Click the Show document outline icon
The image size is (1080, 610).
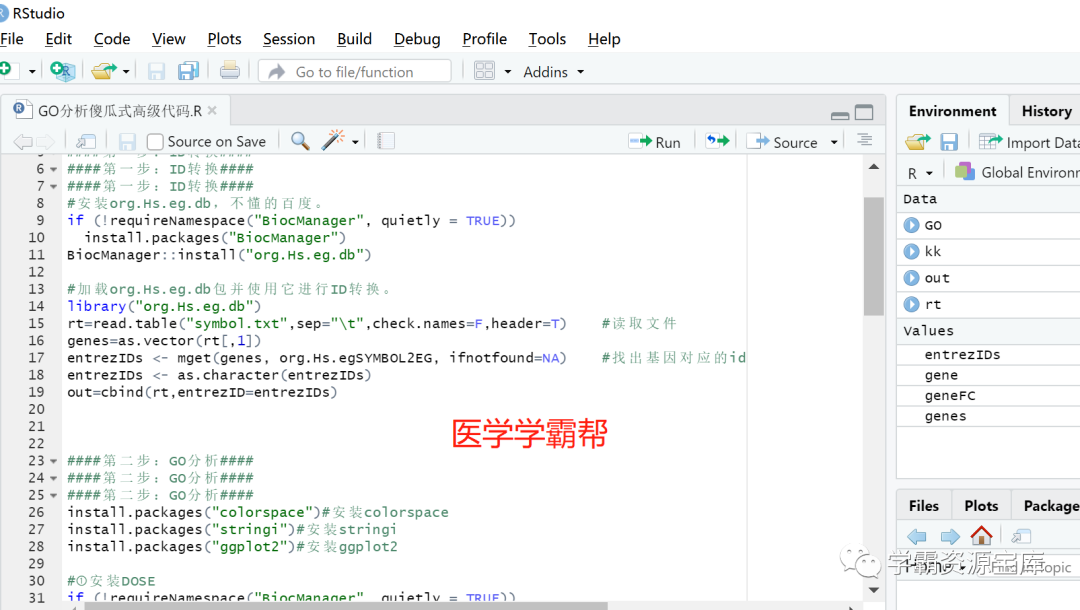coord(864,140)
